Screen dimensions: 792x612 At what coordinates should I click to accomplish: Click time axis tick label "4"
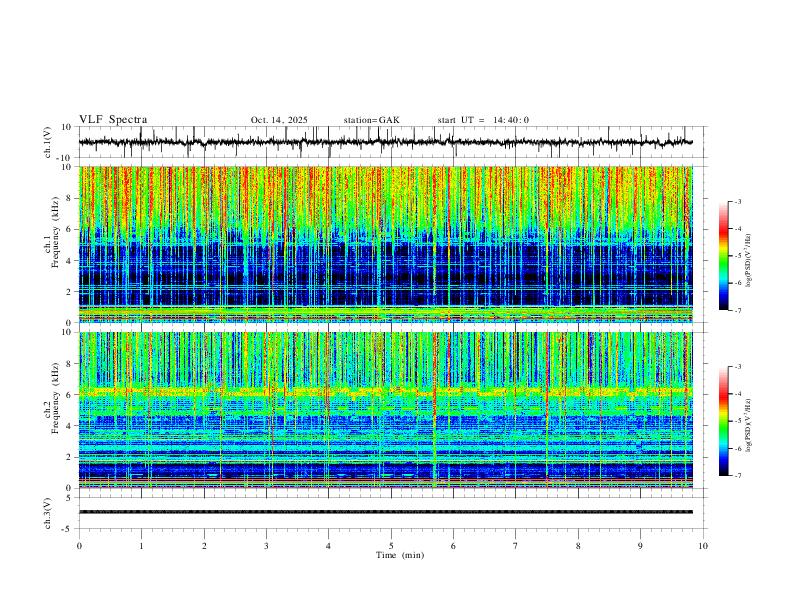point(329,546)
